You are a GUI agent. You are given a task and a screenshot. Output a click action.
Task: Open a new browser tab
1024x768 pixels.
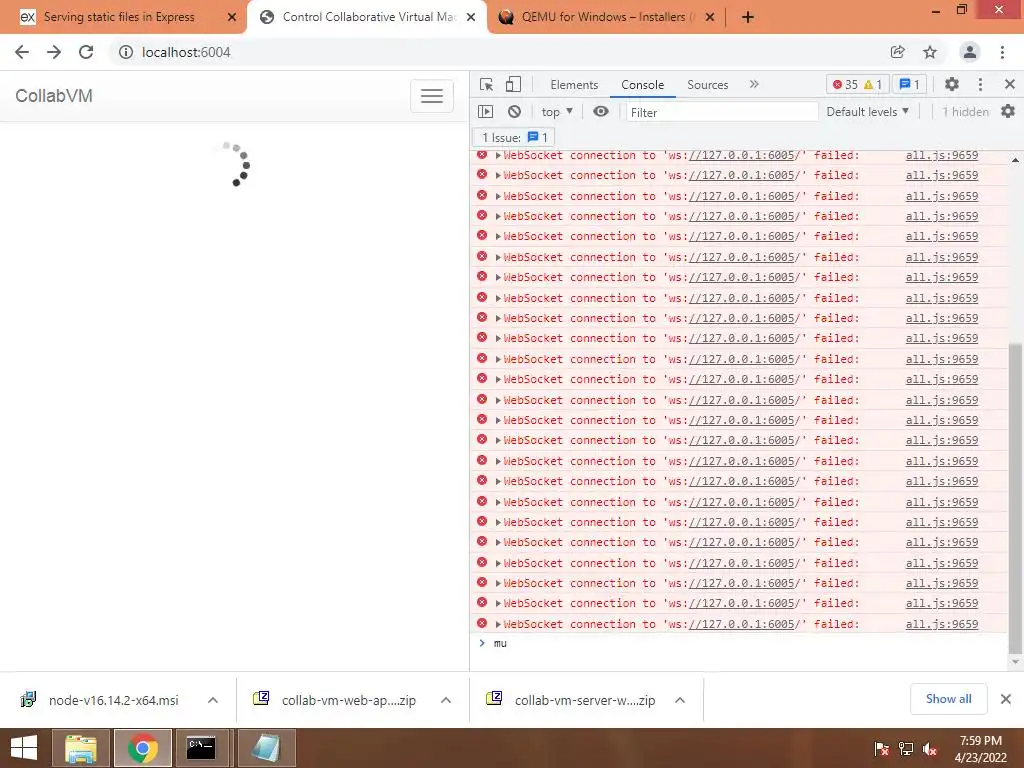(748, 17)
